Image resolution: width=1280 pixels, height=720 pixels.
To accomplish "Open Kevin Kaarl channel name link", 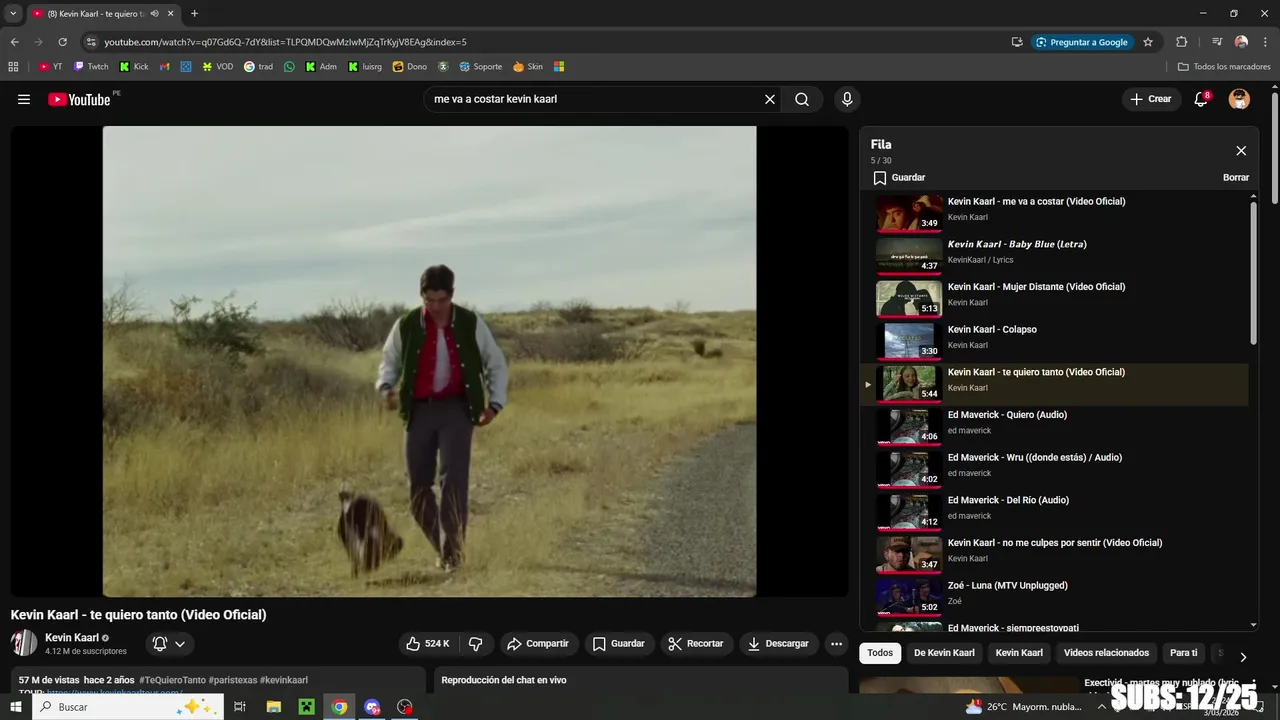I will tap(72, 638).
